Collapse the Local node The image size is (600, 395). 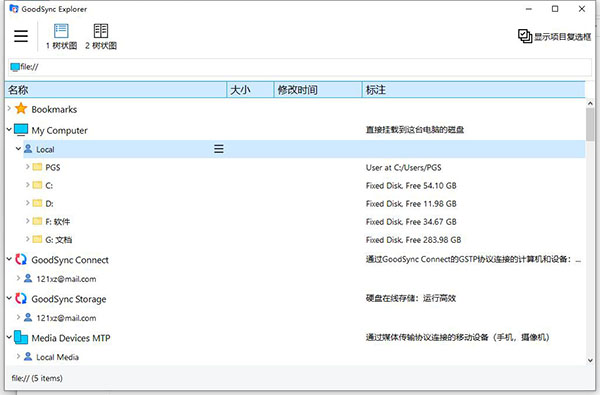click(x=18, y=149)
